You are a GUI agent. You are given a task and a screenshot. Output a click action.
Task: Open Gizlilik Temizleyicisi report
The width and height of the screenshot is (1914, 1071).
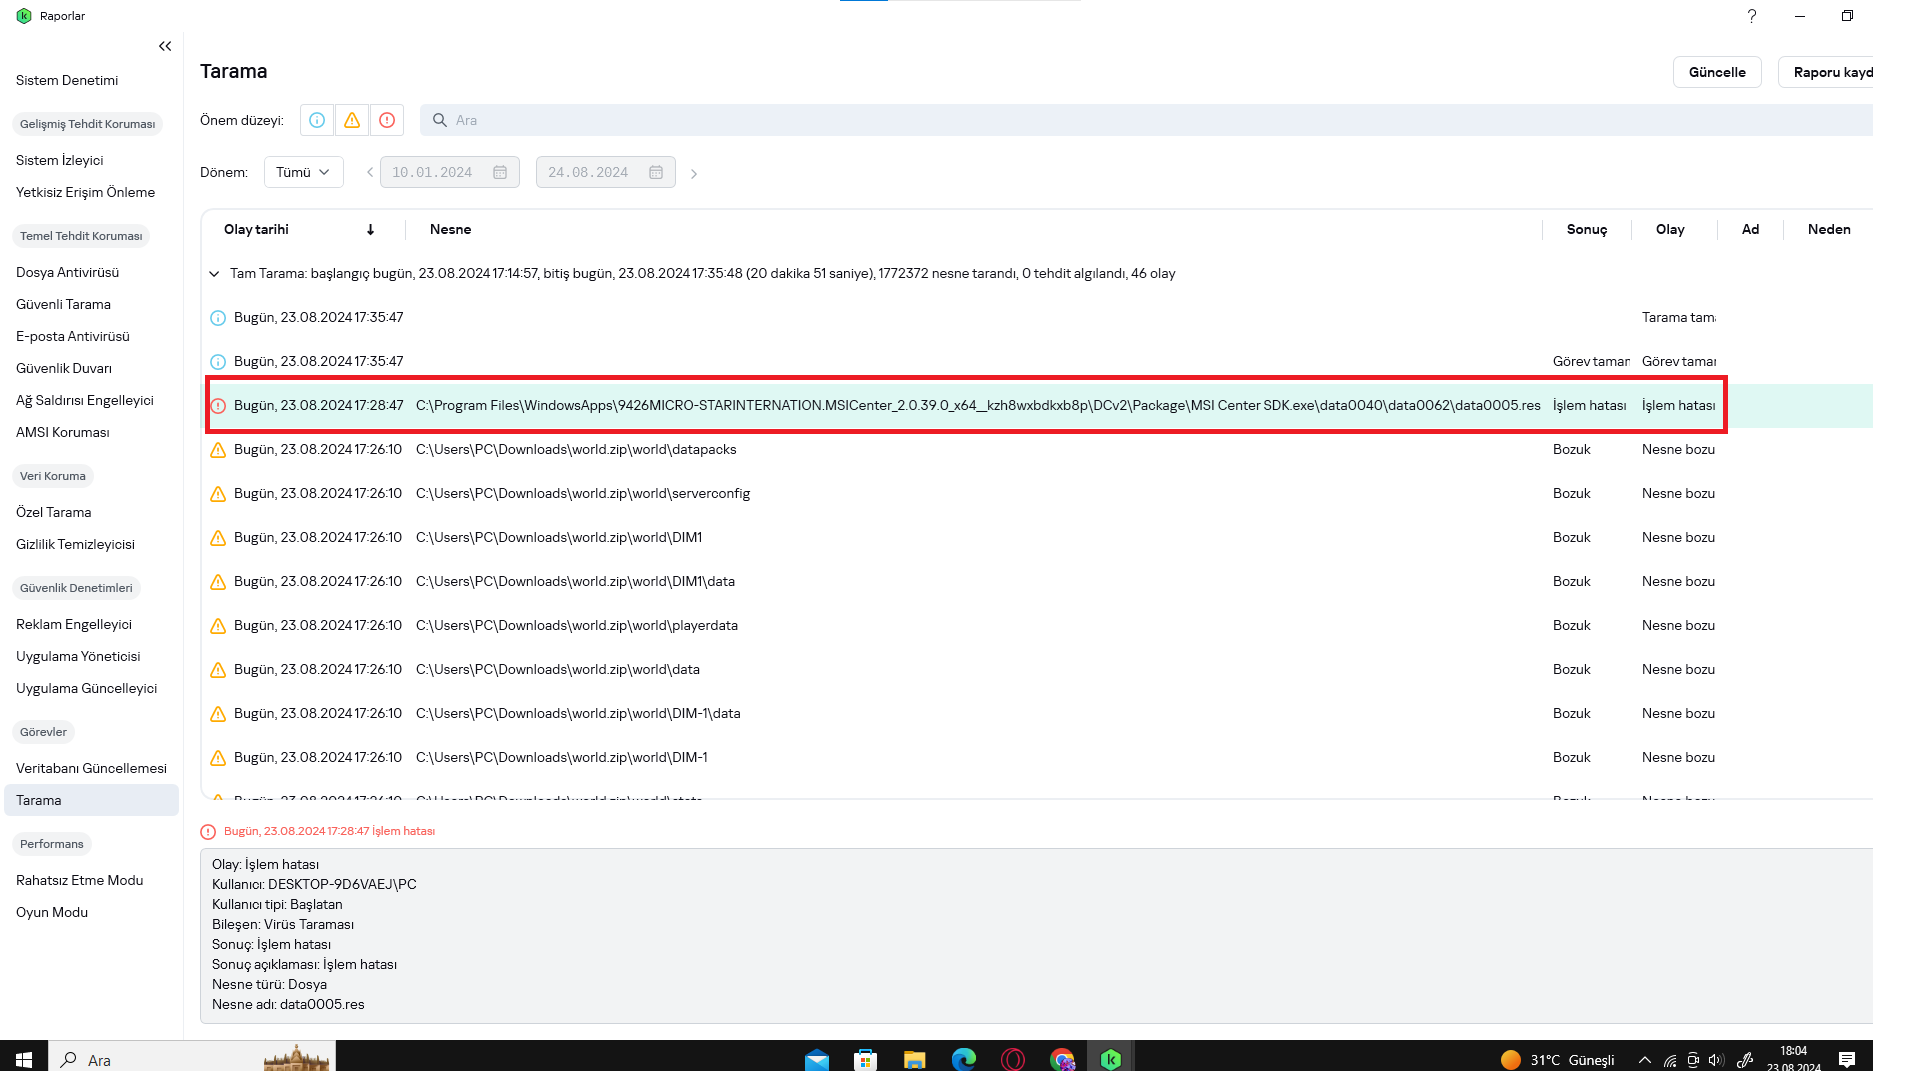click(x=75, y=544)
